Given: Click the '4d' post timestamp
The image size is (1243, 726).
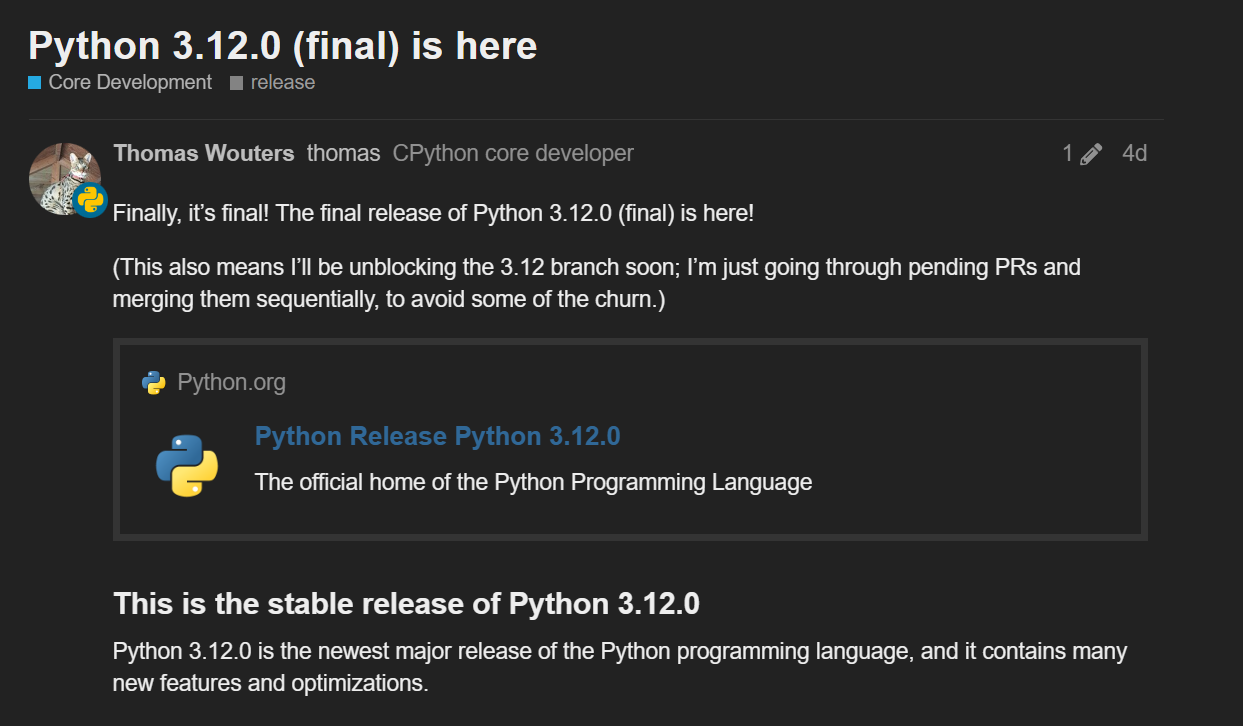Looking at the screenshot, I should [1134, 152].
